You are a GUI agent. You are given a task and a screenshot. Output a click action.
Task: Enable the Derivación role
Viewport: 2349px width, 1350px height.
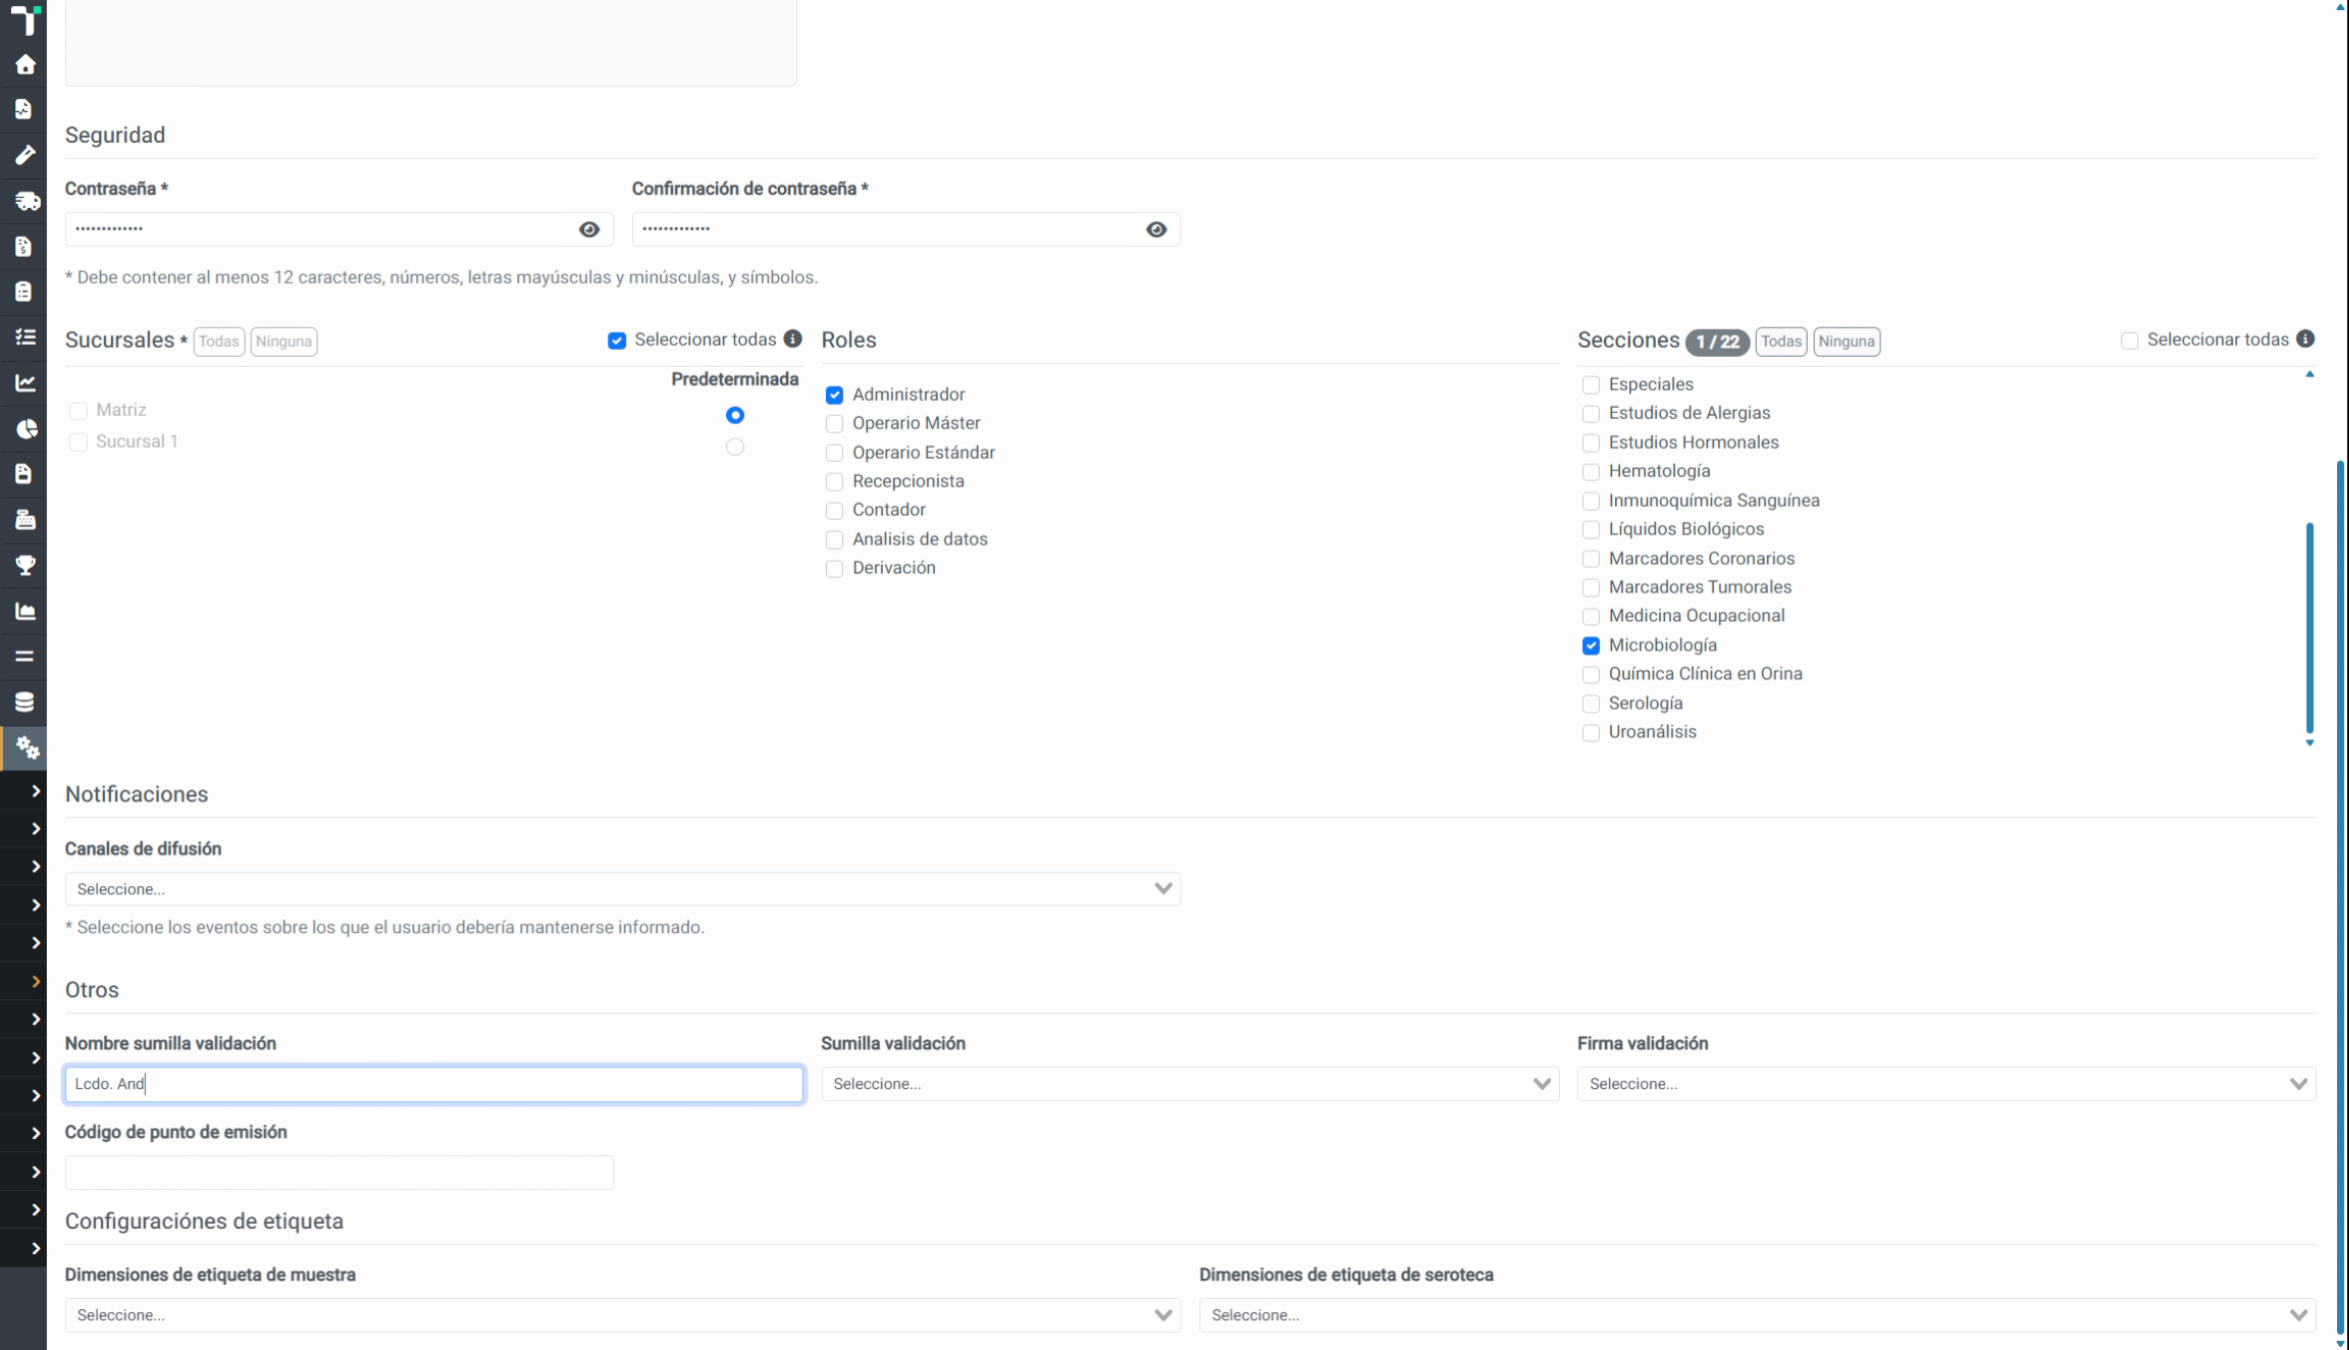coord(834,569)
